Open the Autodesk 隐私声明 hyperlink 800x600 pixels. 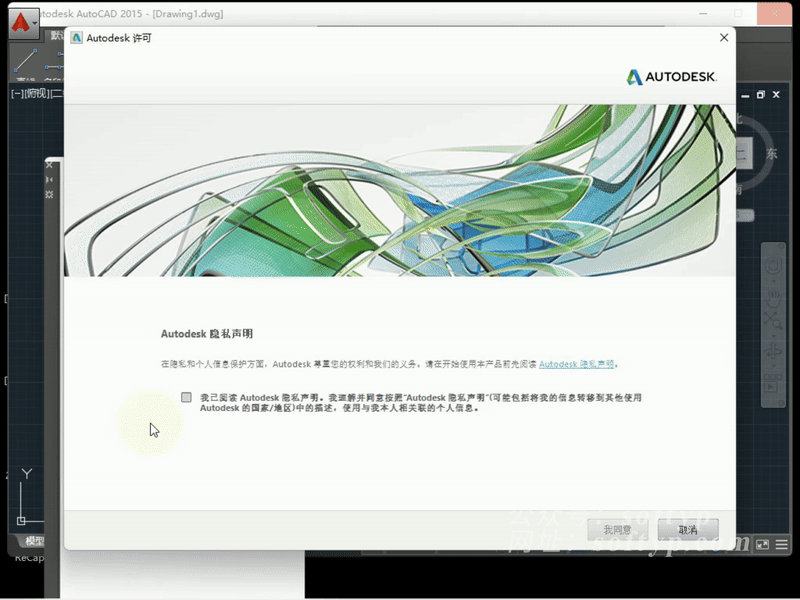click(x=577, y=364)
